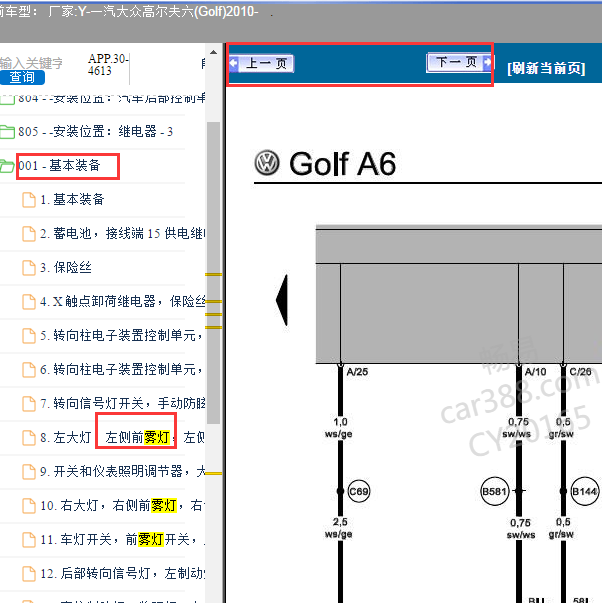
Task: Click the A/10 pin label
Action: pyautogui.click(x=535, y=372)
